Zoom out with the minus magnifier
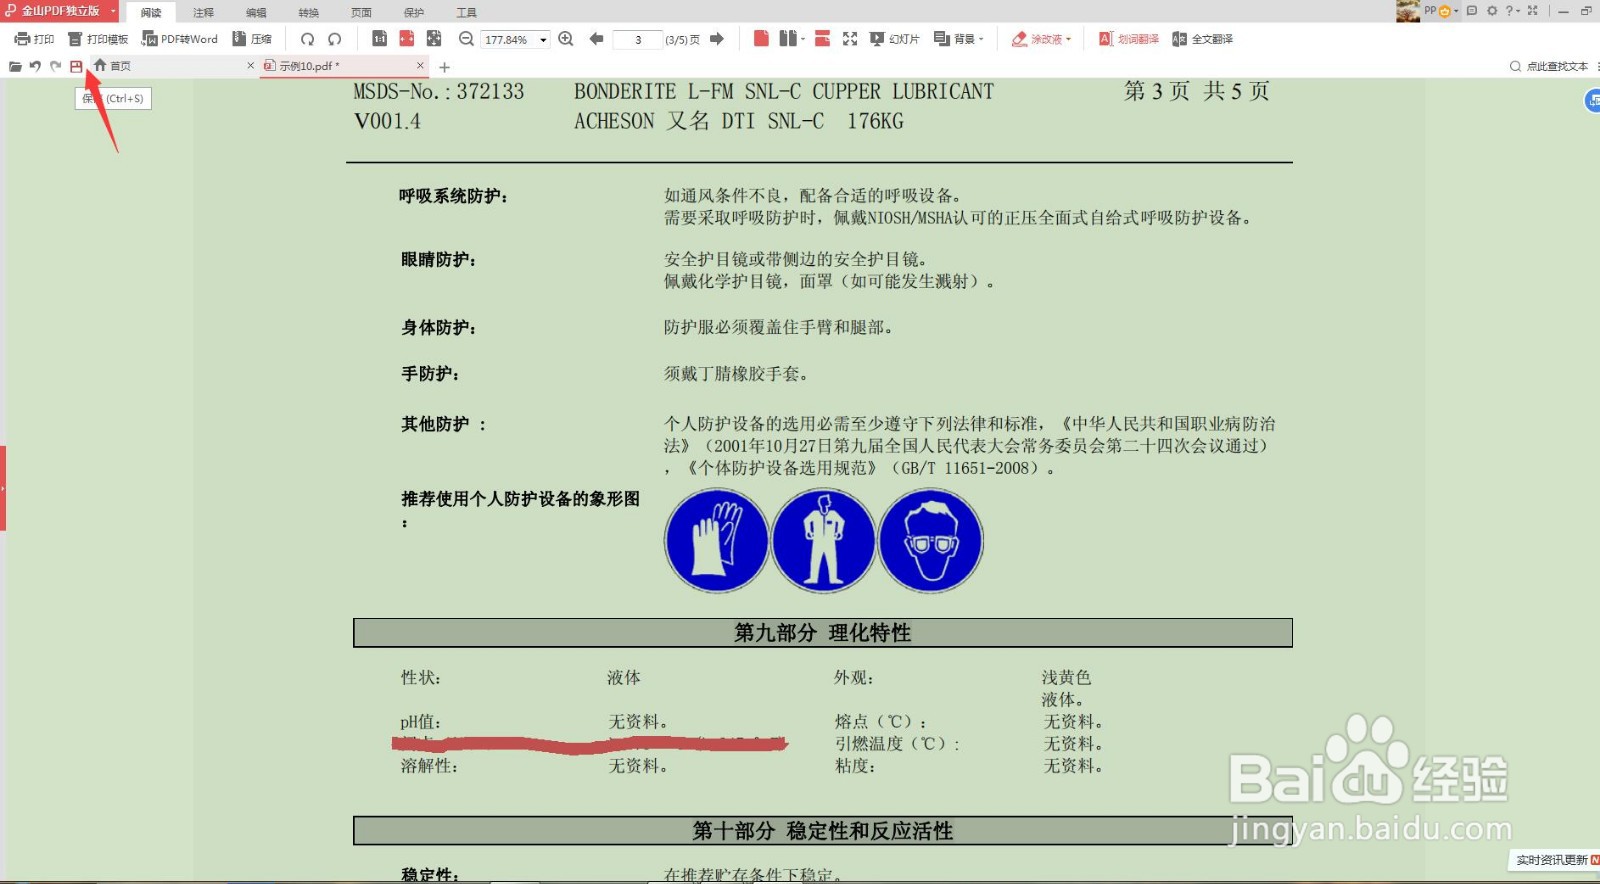The image size is (1600, 884). [x=466, y=39]
